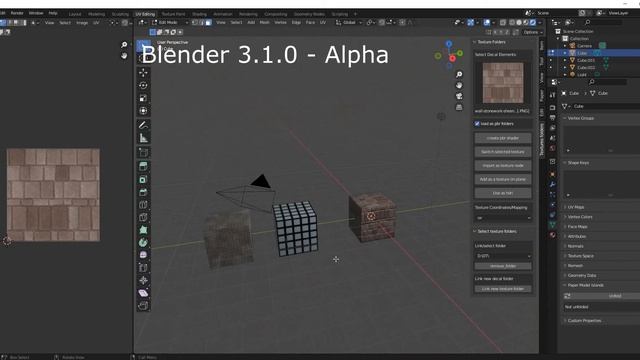The width and height of the screenshot is (640, 360).
Task: Switch to Shading workspace tab
Action: coord(200,14)
